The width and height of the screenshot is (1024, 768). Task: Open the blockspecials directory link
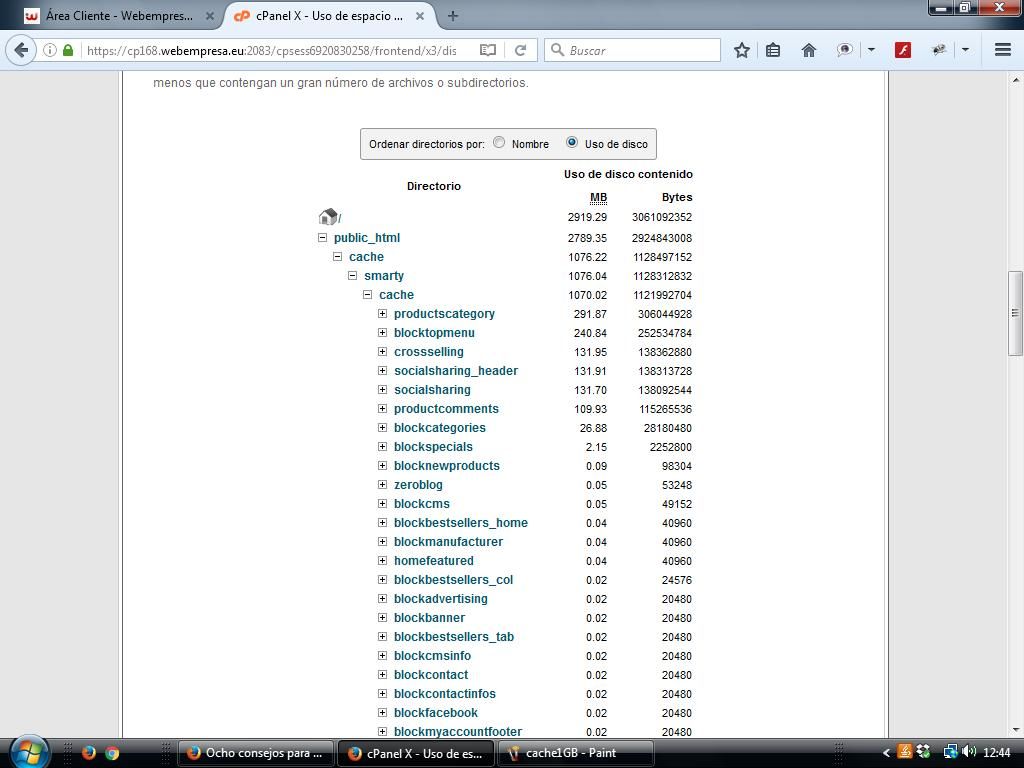tap(433, 447)
